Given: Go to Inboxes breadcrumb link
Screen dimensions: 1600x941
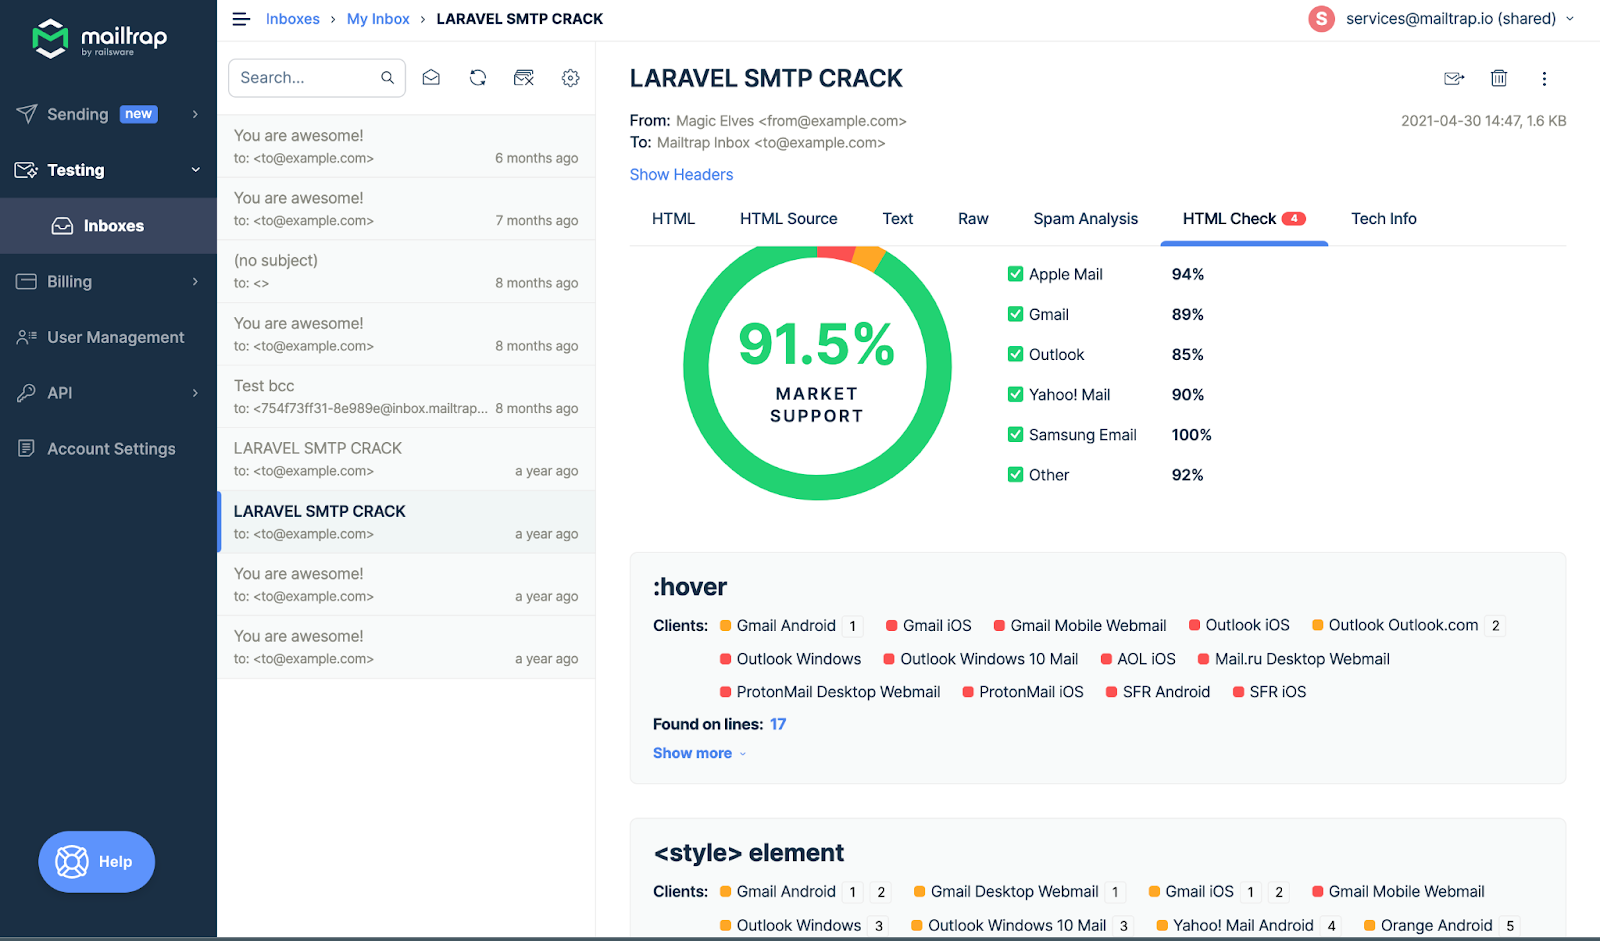Looking at the screenshot, I should (293, 19).
